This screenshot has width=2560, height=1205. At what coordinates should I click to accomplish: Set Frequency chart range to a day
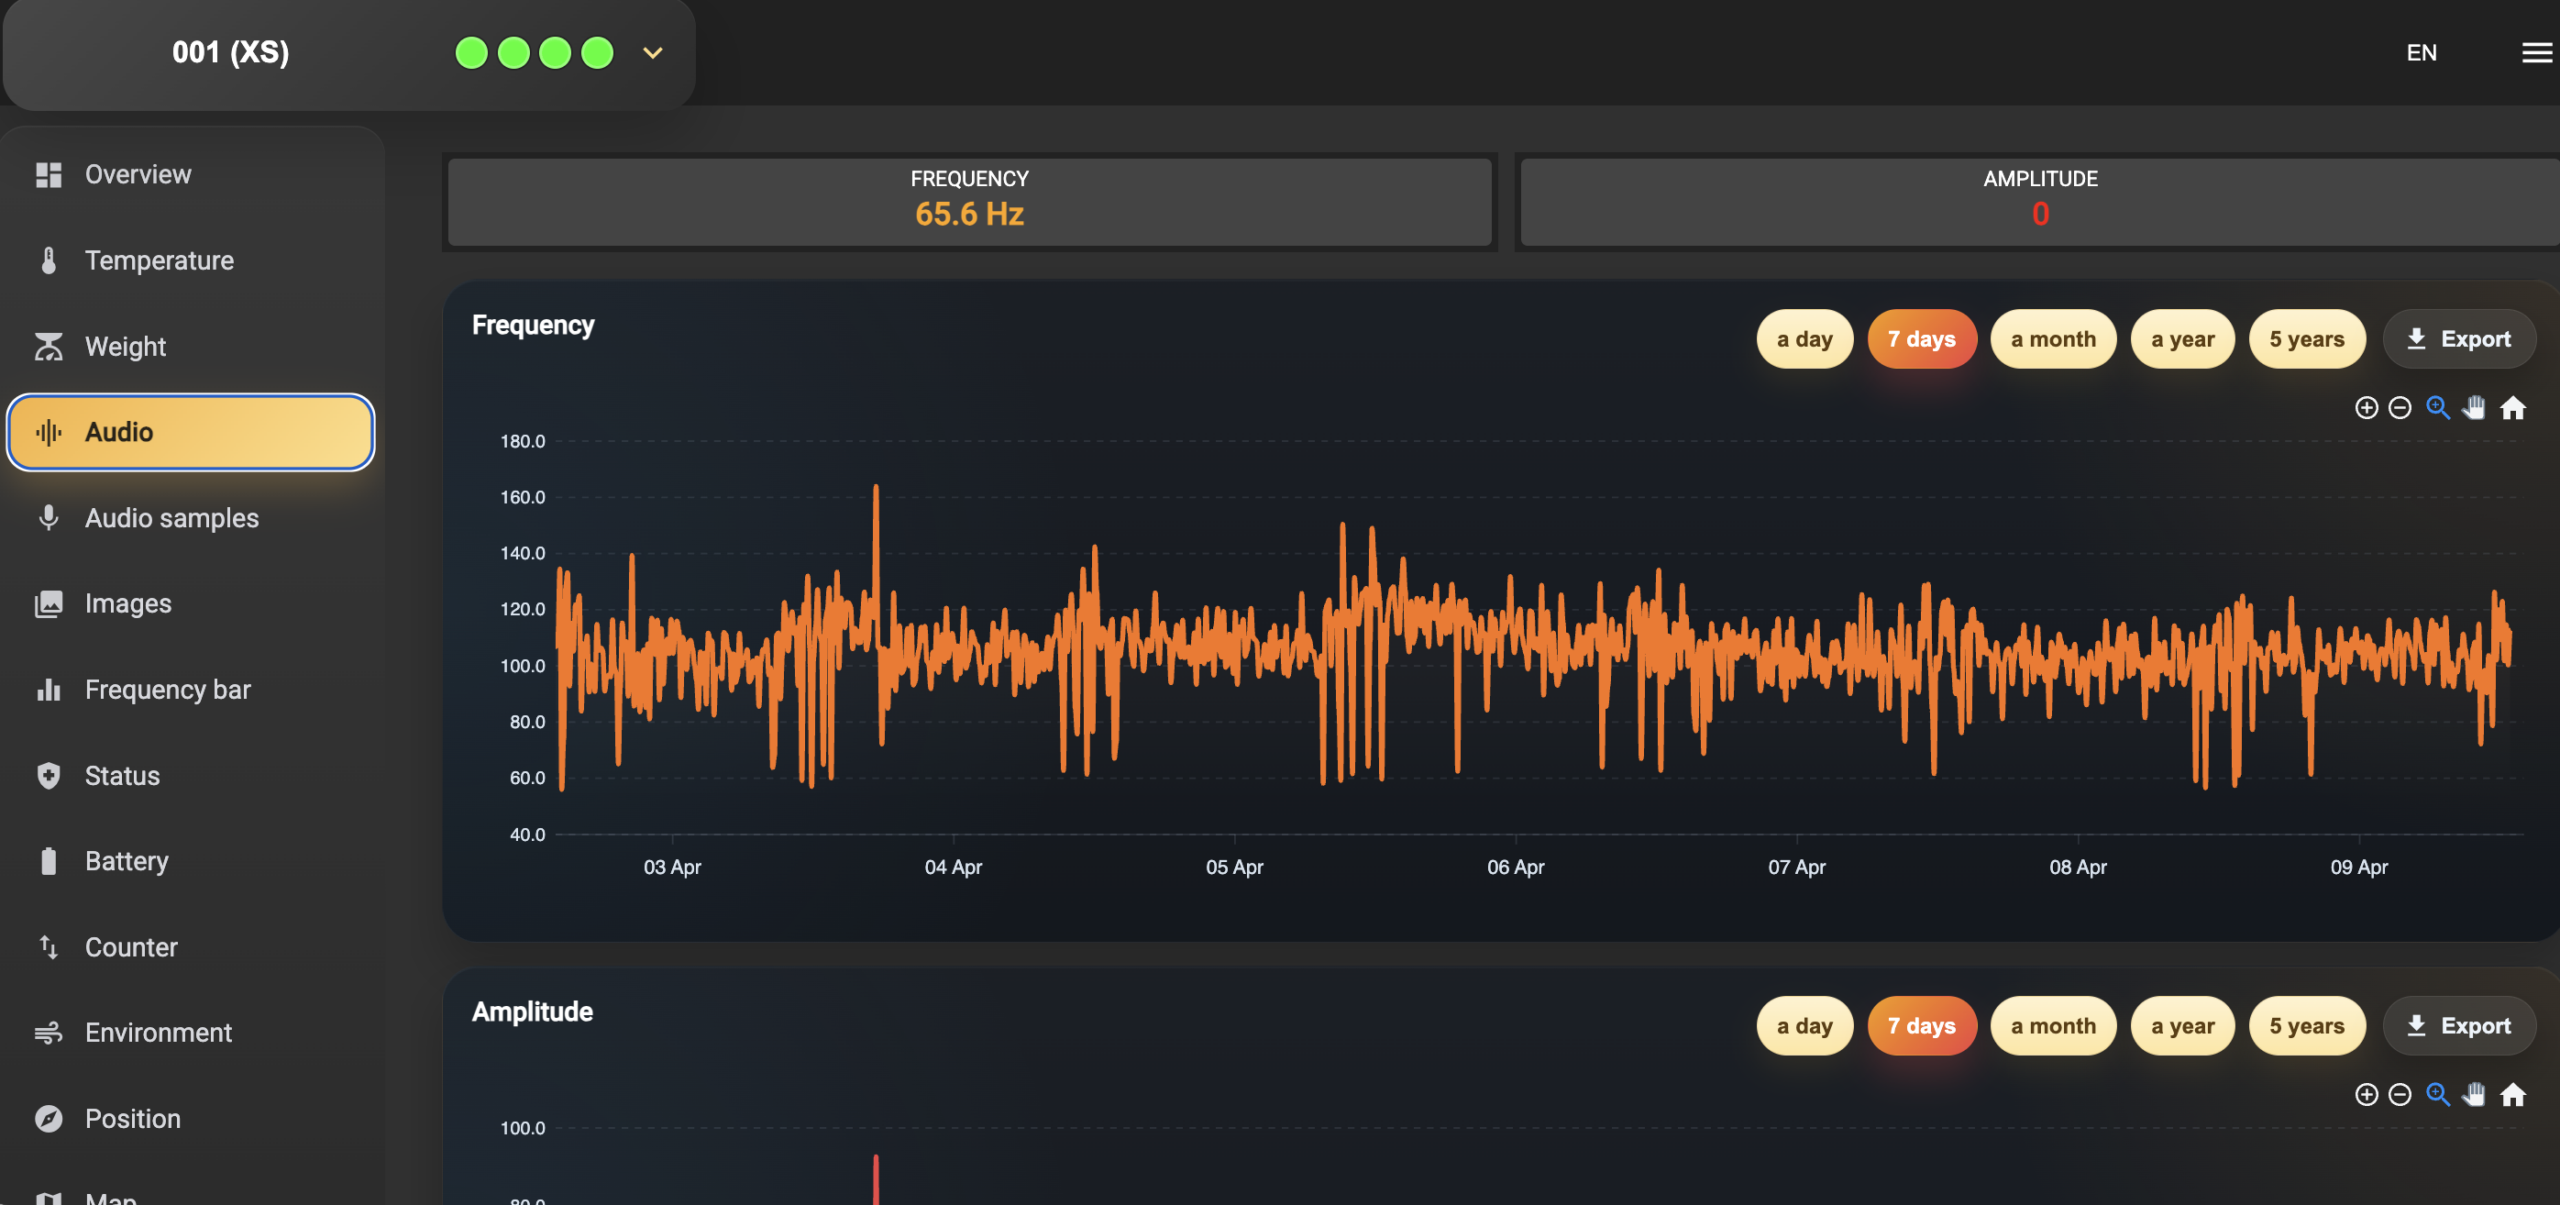pyautogui.click(x=1804, y=340)
